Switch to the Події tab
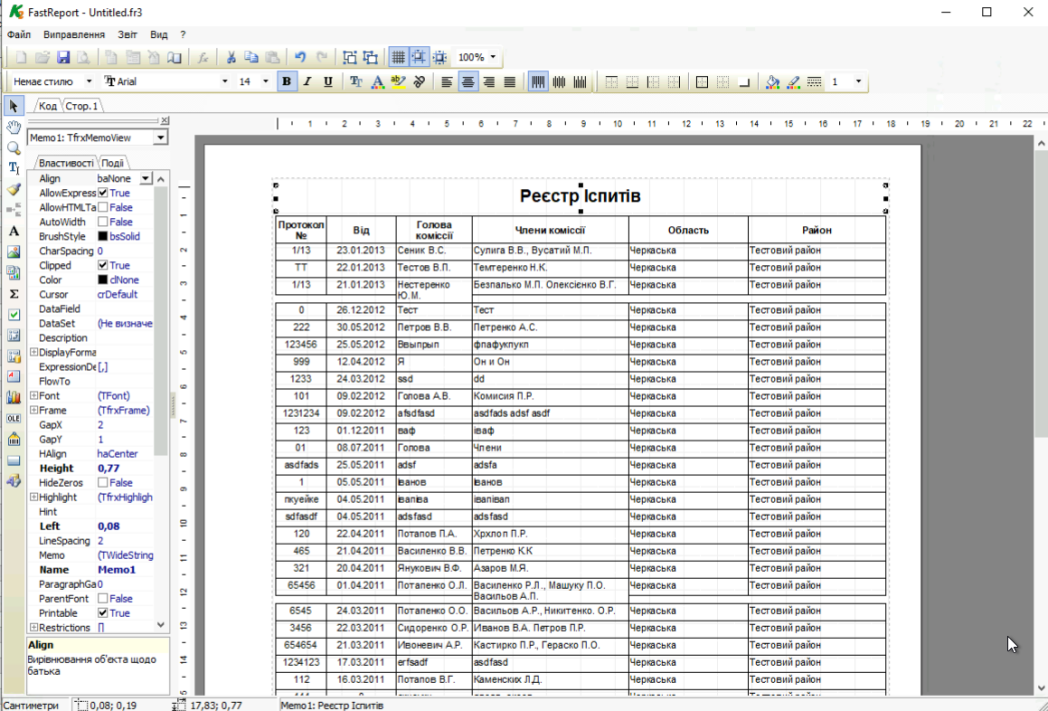The width and height of the screenshot is (1048, 711). coord(112,163)
